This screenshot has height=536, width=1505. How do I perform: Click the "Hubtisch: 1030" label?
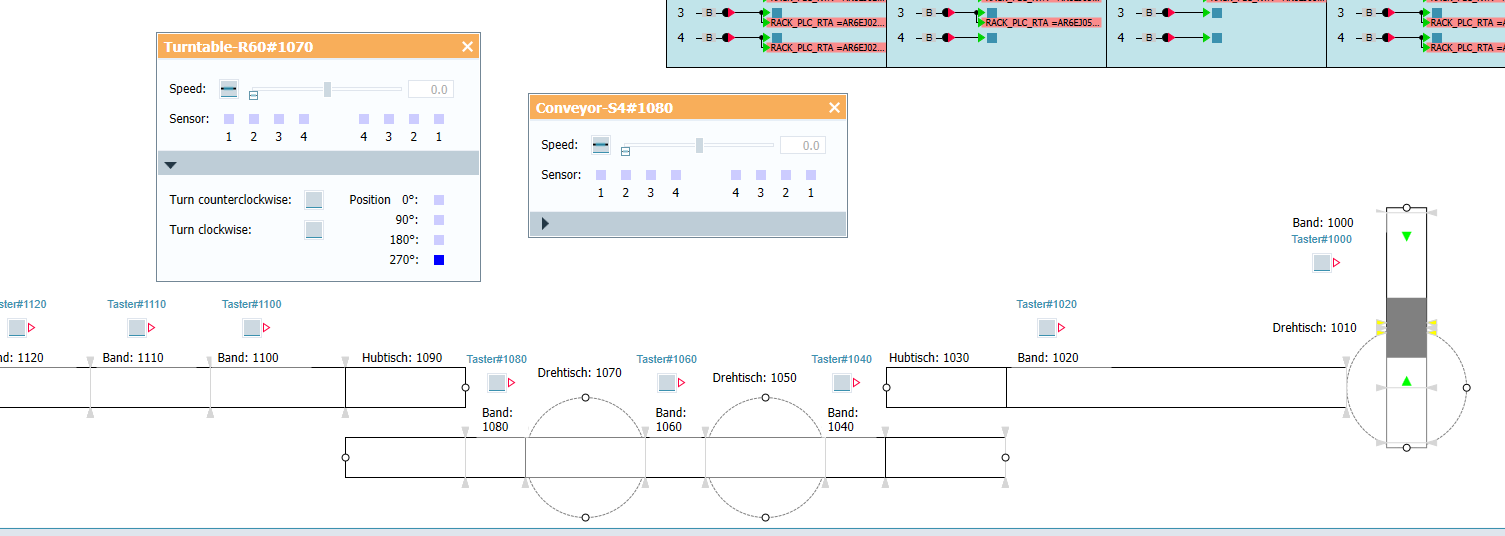pos(929,357)
